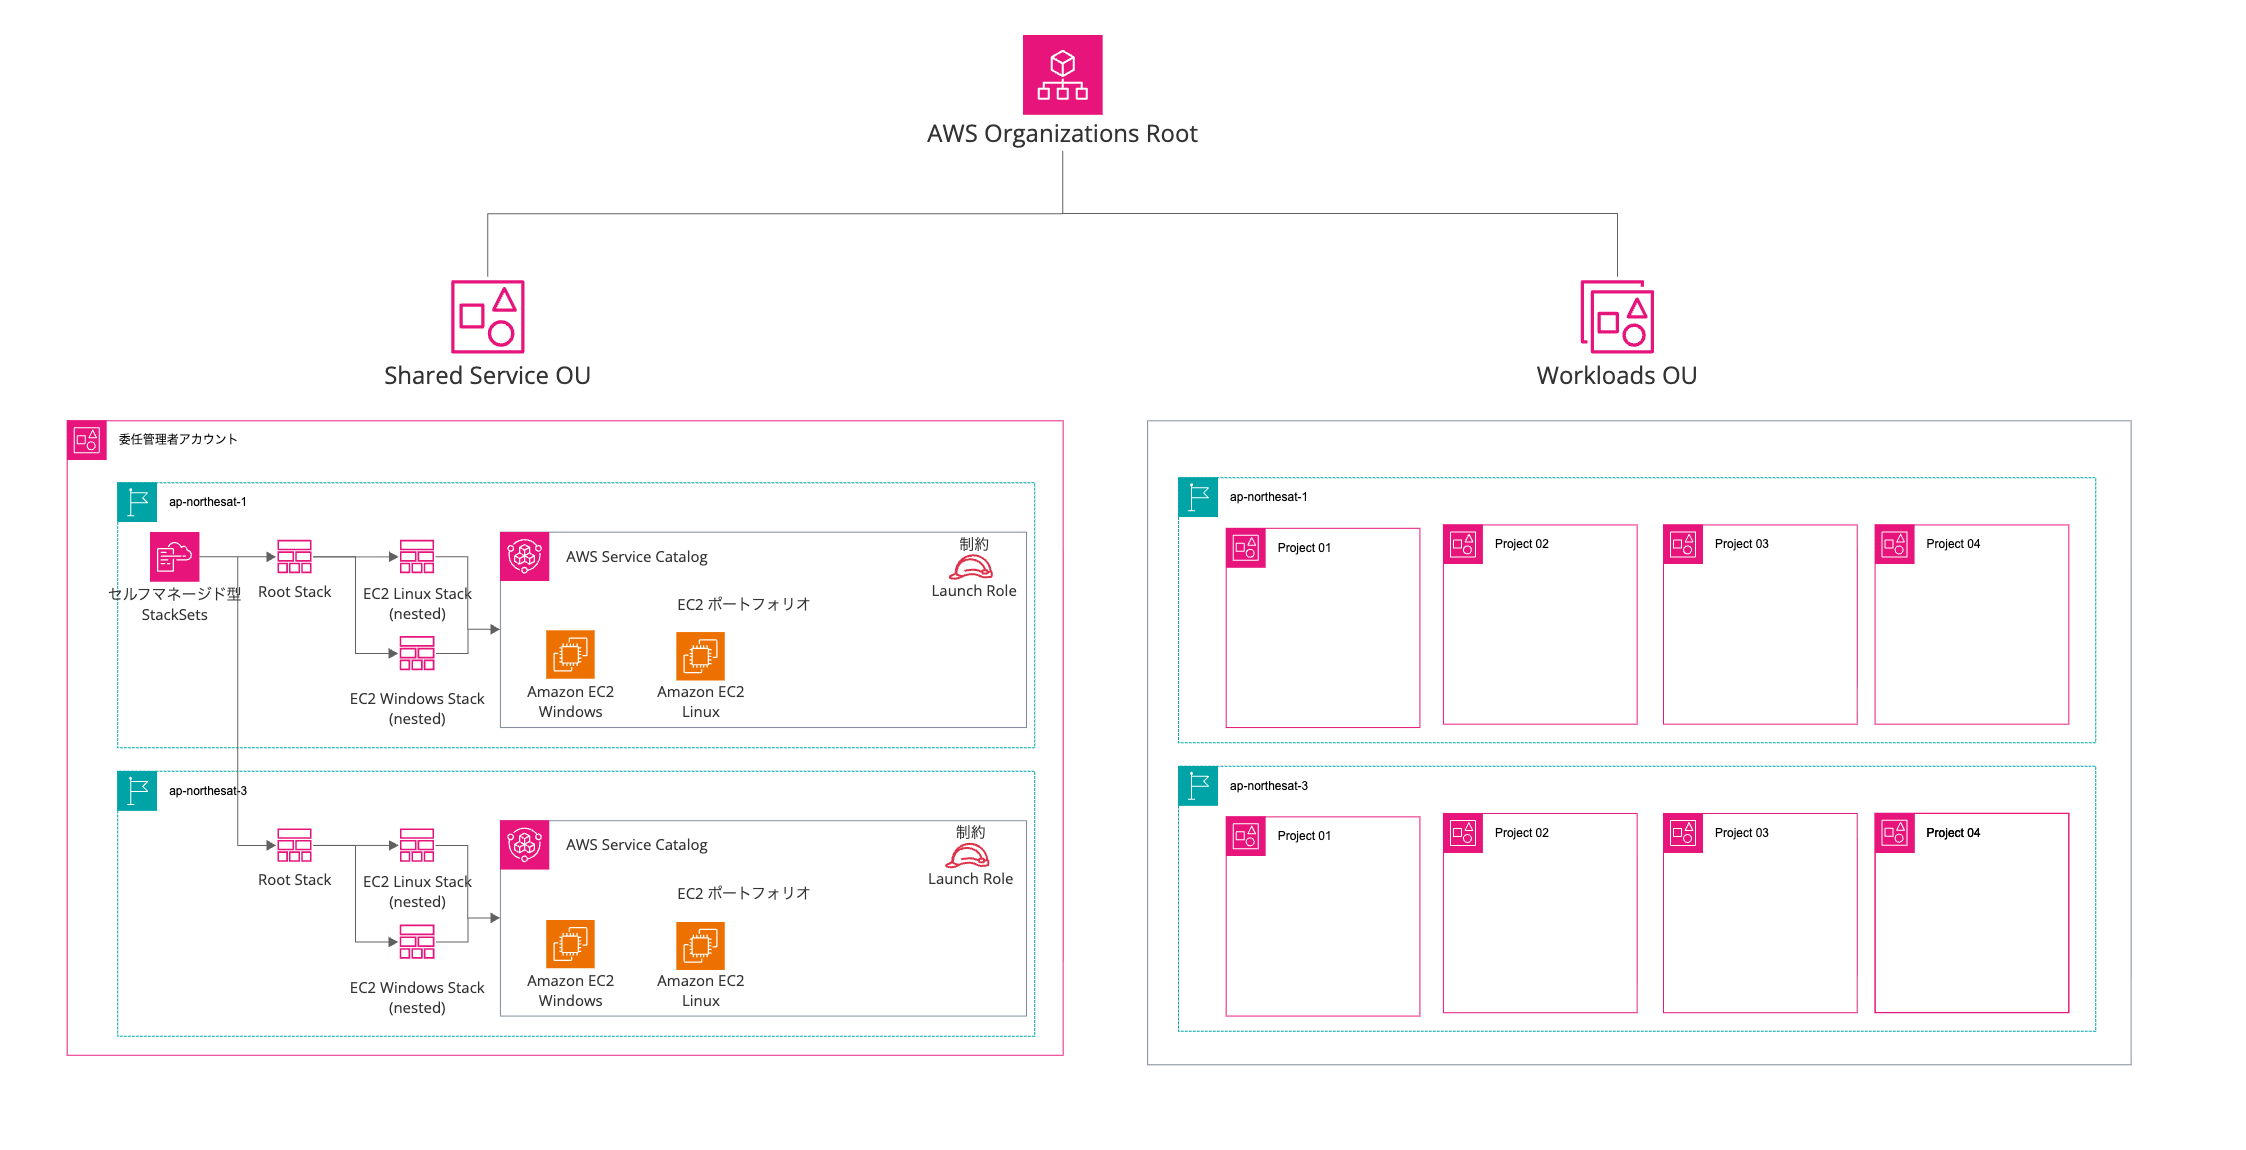Screen dimensions: 2246x1150
Task: Click the EC2 Linux Stack nested icon in ap-northesat-3
Action: pos(417,845)
